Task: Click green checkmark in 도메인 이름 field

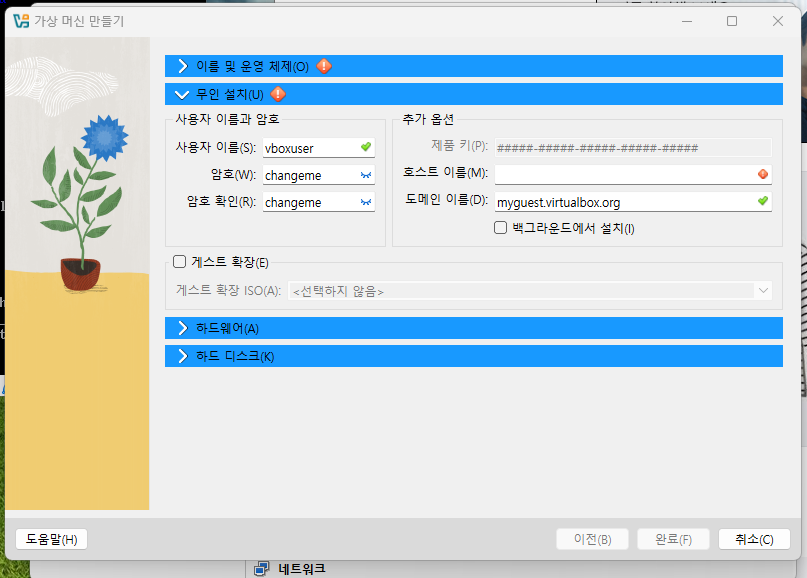Action: (x=763, y=201)
